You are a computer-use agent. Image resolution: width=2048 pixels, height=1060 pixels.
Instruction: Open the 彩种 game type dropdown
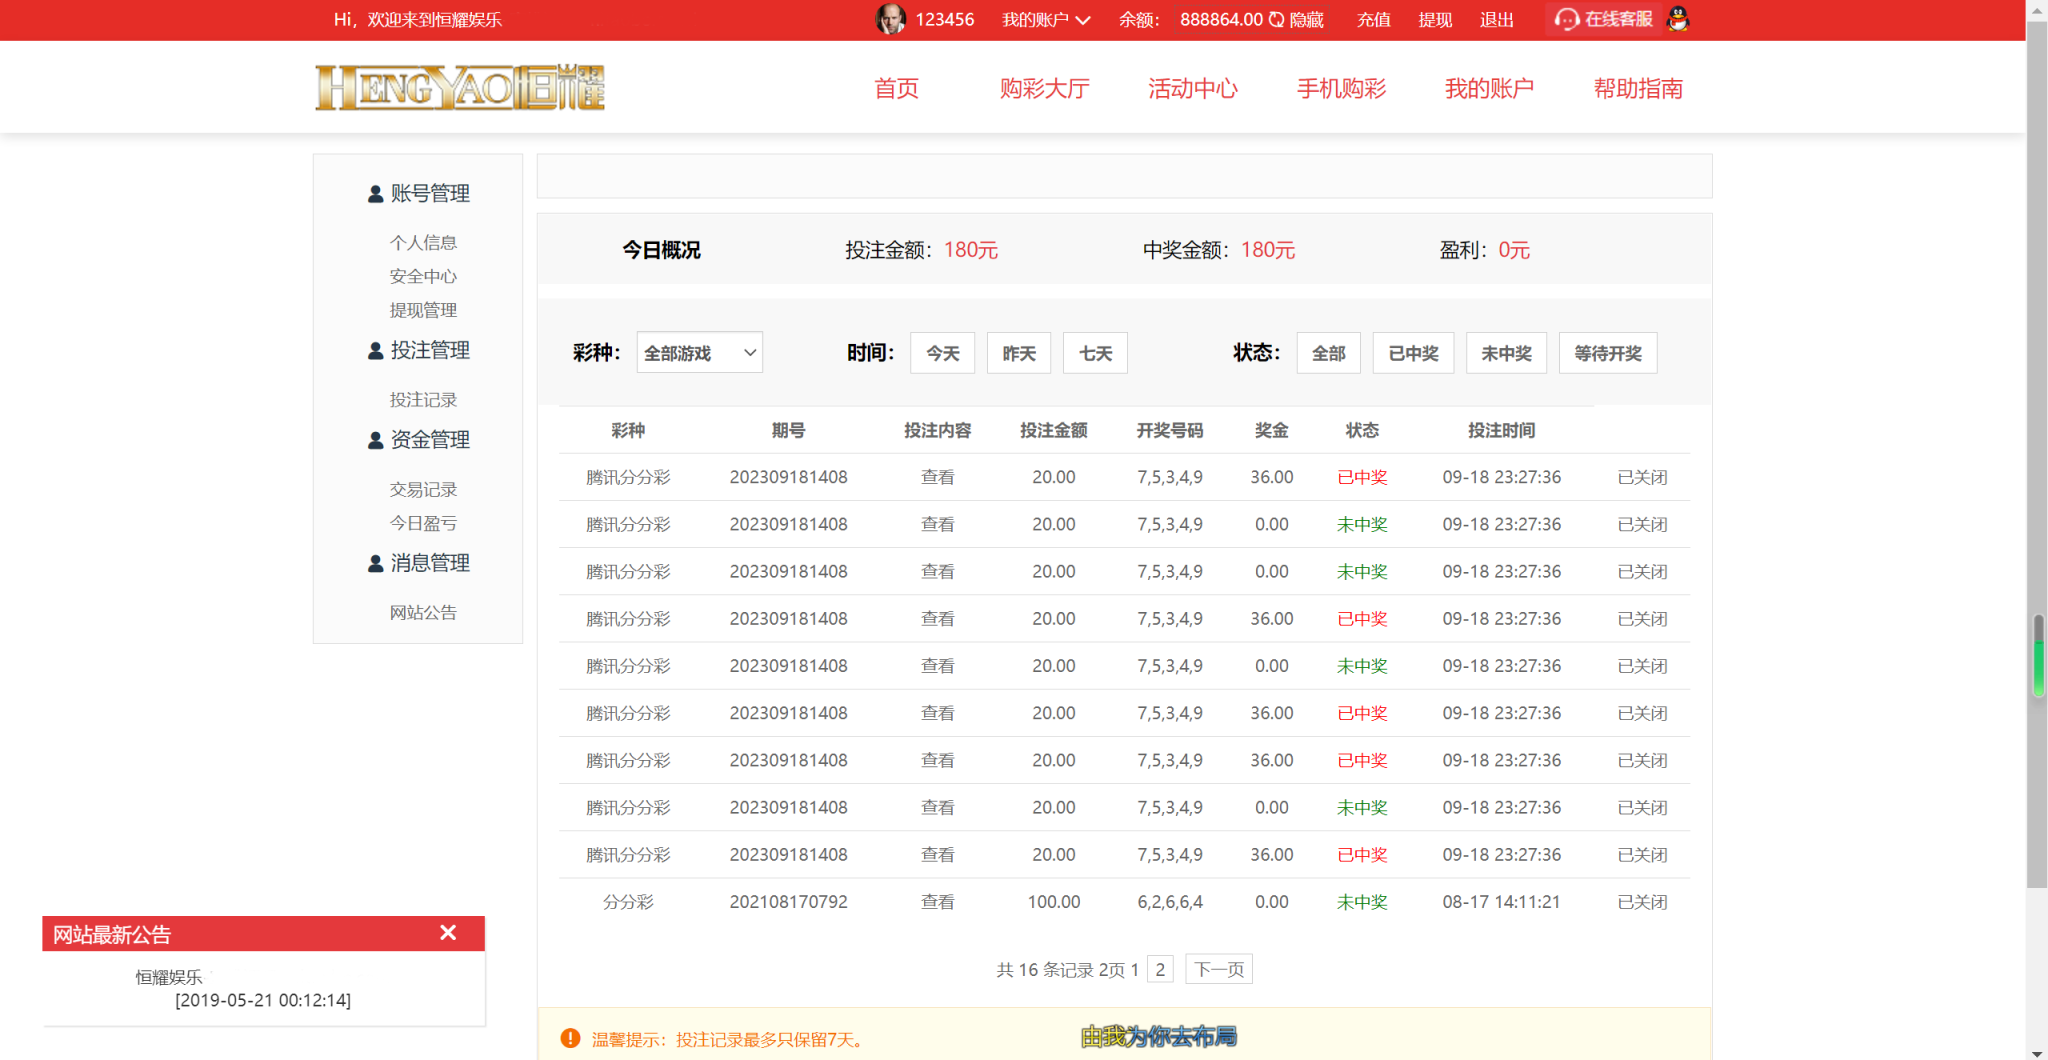tap(699, 353)
